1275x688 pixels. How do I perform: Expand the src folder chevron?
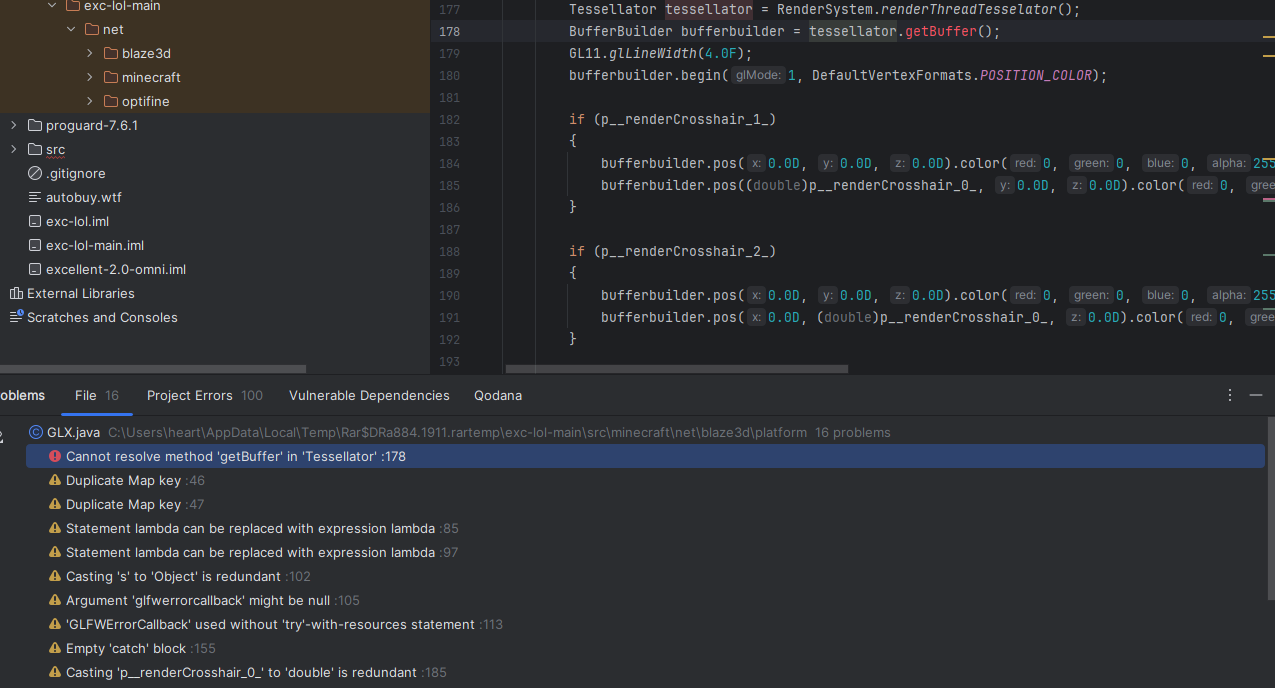click(x=14, y=149)
